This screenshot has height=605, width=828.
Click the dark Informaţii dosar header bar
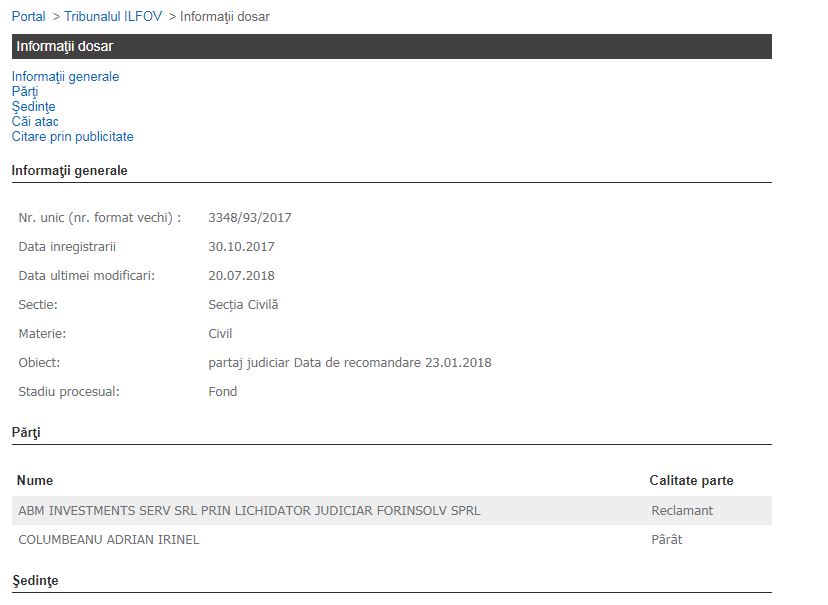pyautogui.click(x=391, y=47)
